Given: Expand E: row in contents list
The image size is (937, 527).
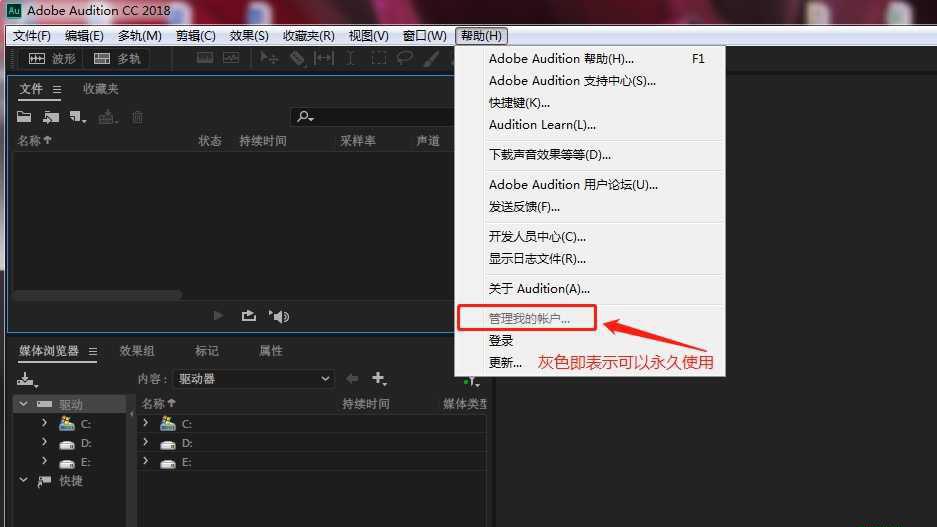Looking at the screenshot, I should pyautogui.click(x=145, y=461).
